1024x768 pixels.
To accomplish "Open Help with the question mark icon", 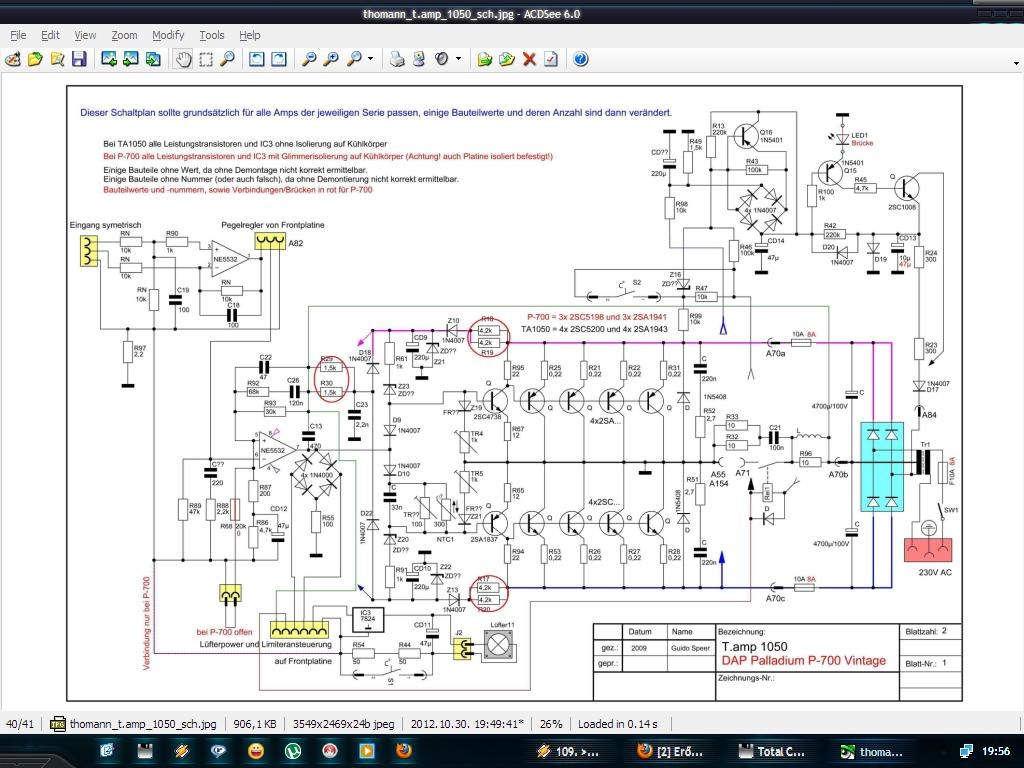I will click(x=580, y=59).
